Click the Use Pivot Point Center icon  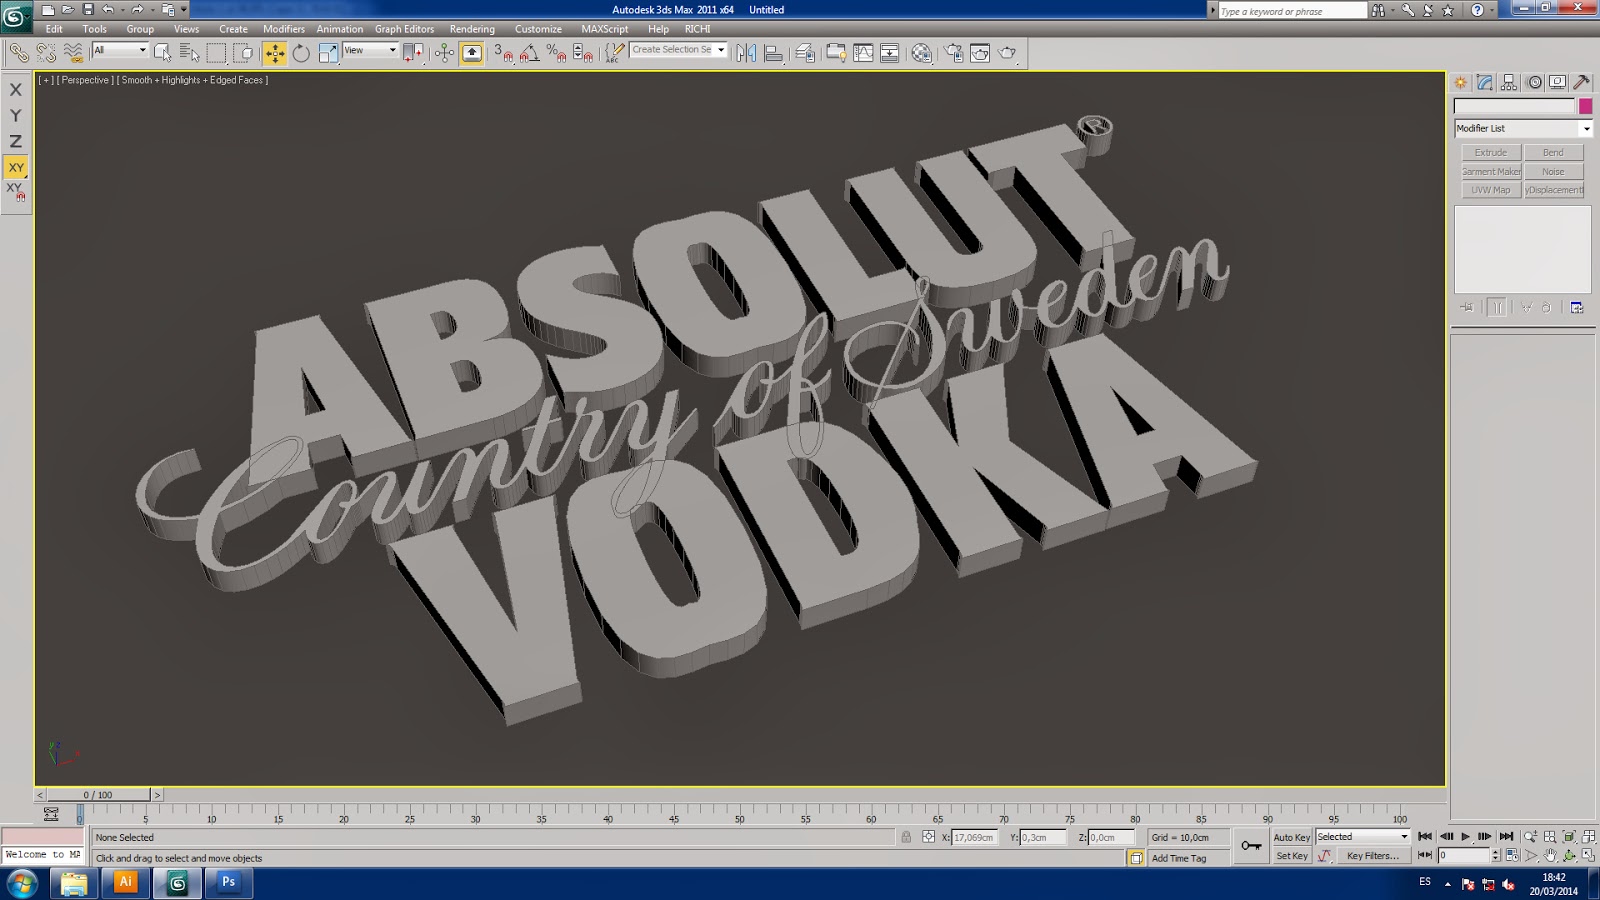click(412, 53)
